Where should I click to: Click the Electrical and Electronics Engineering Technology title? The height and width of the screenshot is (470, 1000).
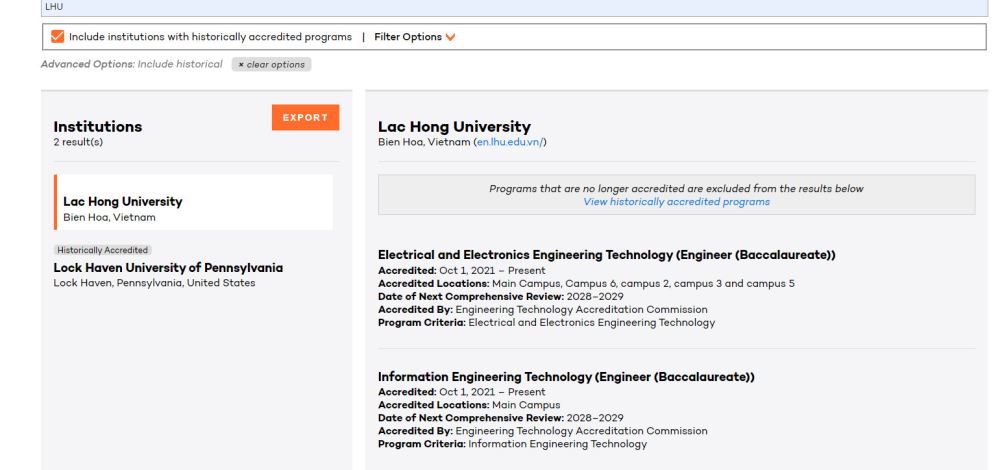[x=607, y=255]
